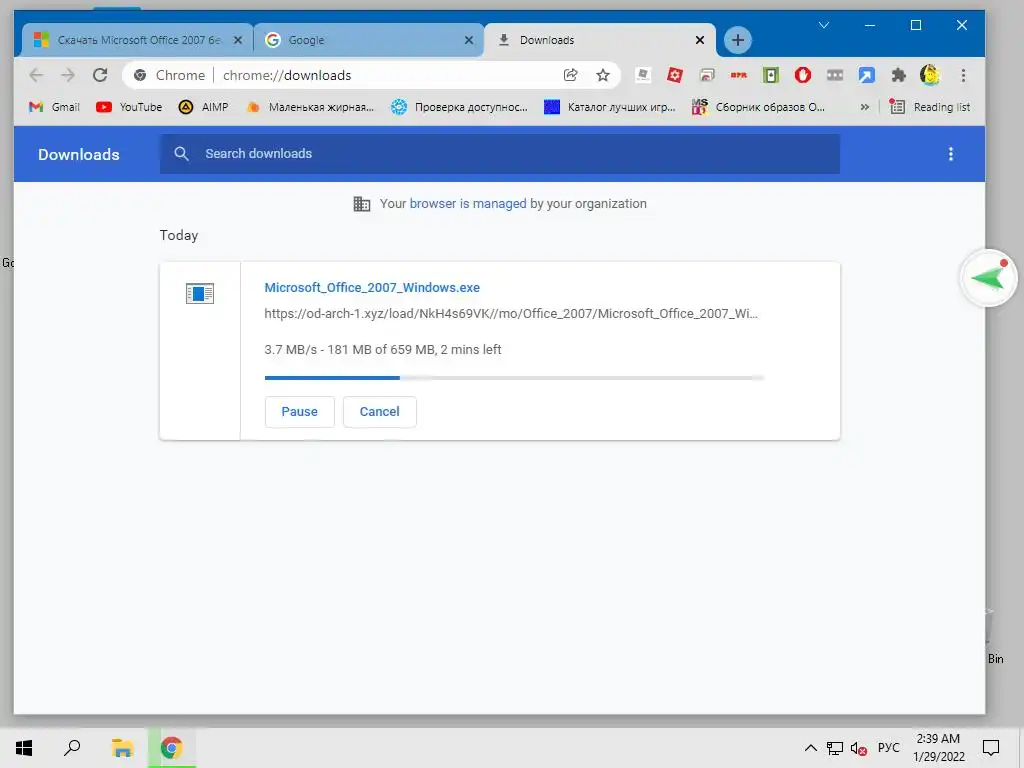
Task: Pause the Office download
Action: point(300,411)
